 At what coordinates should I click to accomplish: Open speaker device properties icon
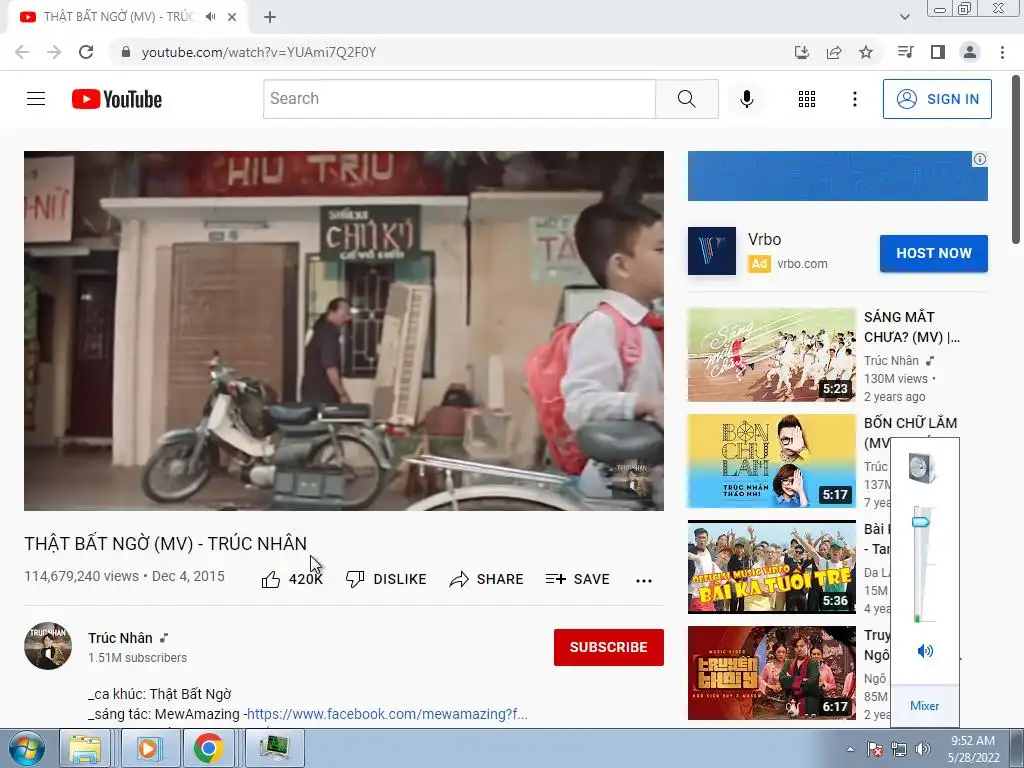[923, 467]
